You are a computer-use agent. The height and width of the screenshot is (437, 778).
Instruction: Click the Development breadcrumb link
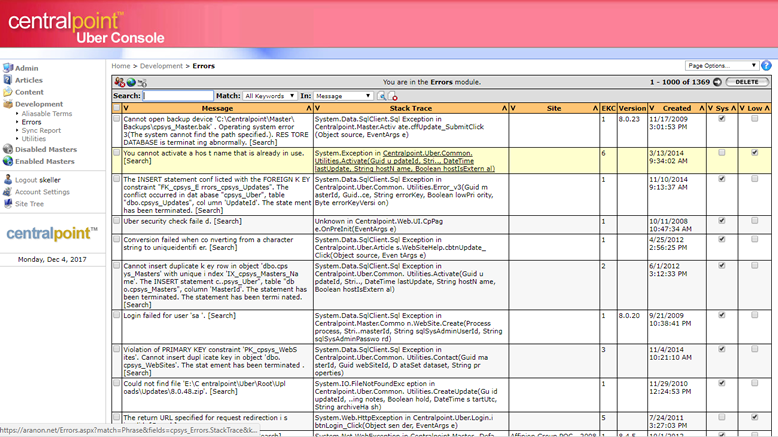coord(161,65)
